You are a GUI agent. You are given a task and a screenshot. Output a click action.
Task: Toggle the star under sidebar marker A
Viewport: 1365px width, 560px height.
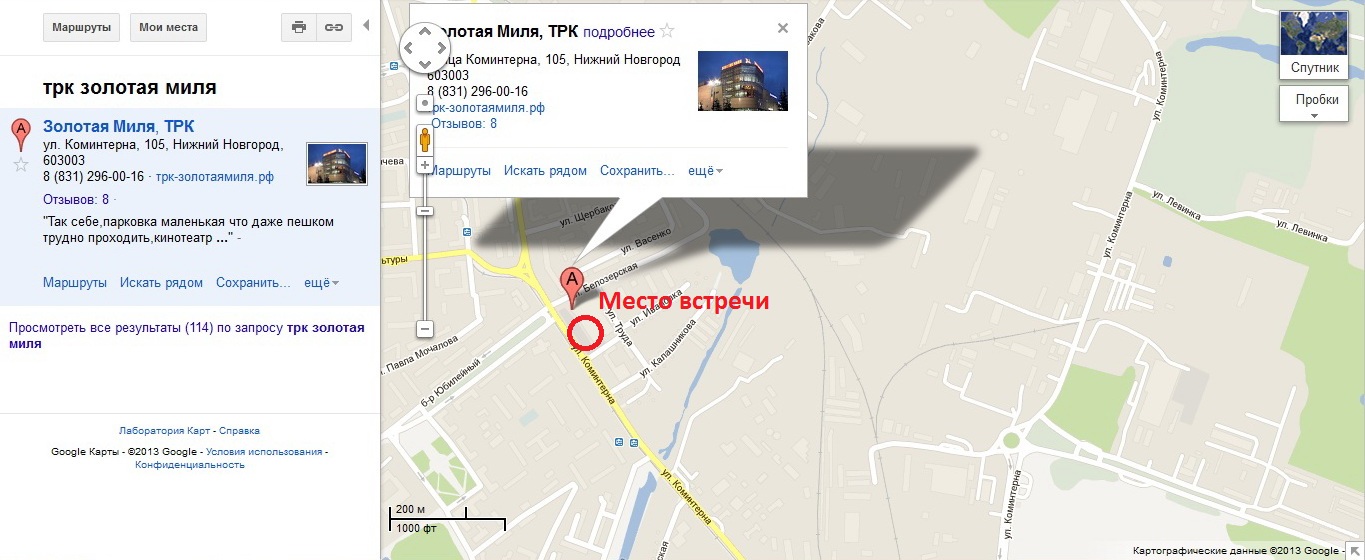coord(20,164)
